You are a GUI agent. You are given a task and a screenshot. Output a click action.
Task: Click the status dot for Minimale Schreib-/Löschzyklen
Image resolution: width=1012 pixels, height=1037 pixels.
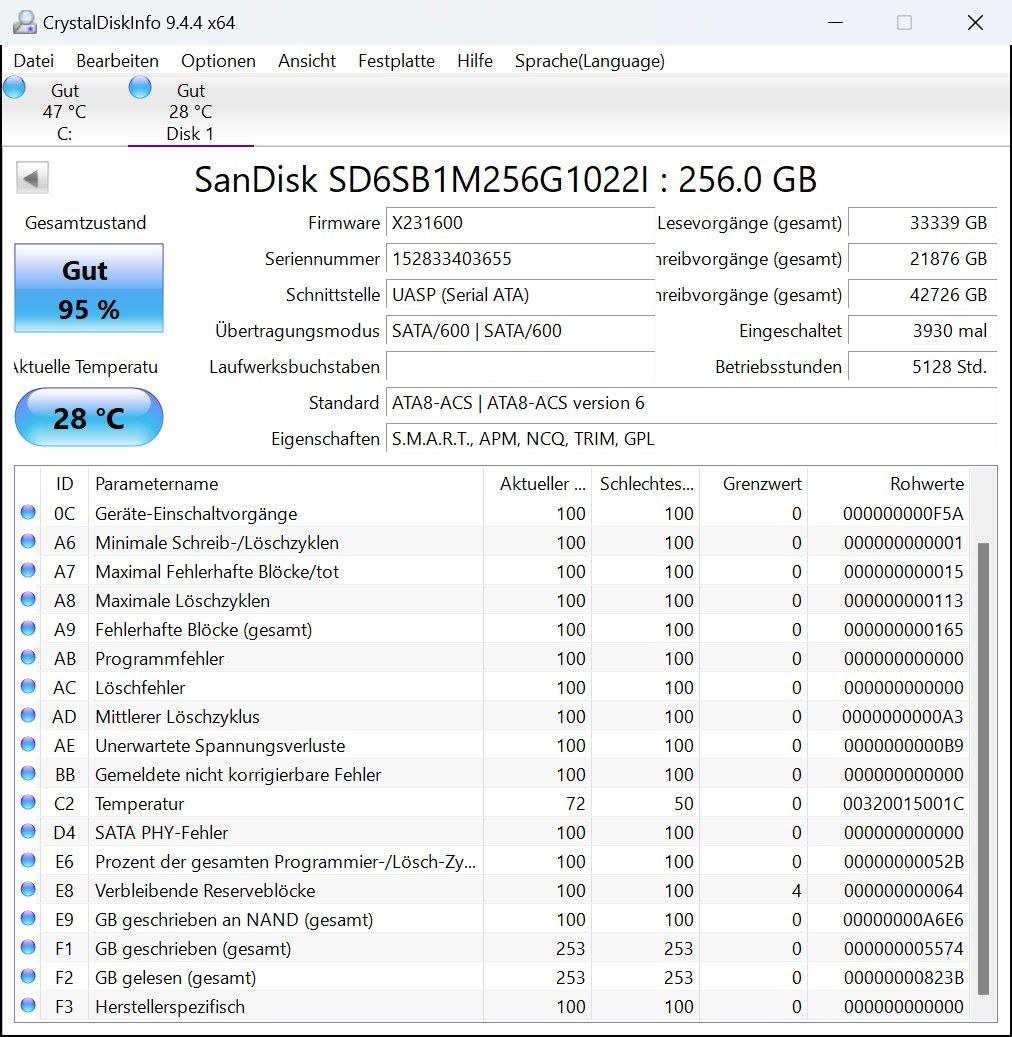tap(28, 542)
